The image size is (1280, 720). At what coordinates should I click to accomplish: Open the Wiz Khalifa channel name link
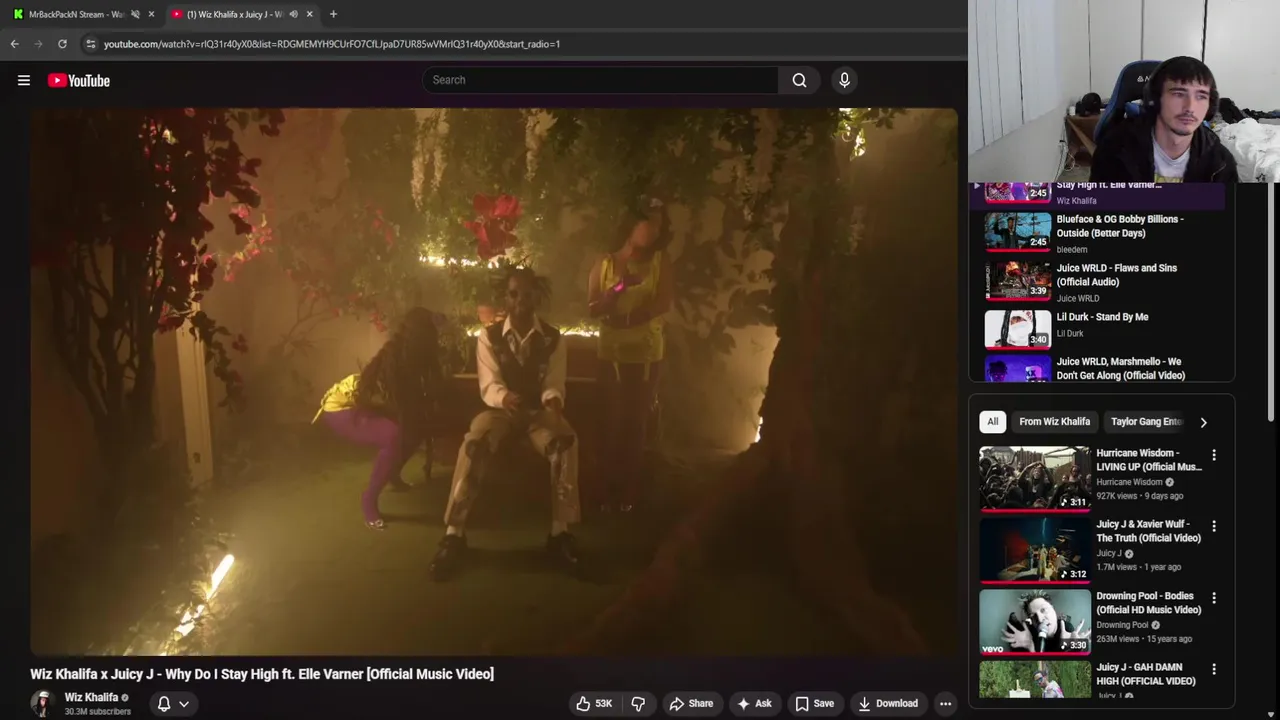91,697
